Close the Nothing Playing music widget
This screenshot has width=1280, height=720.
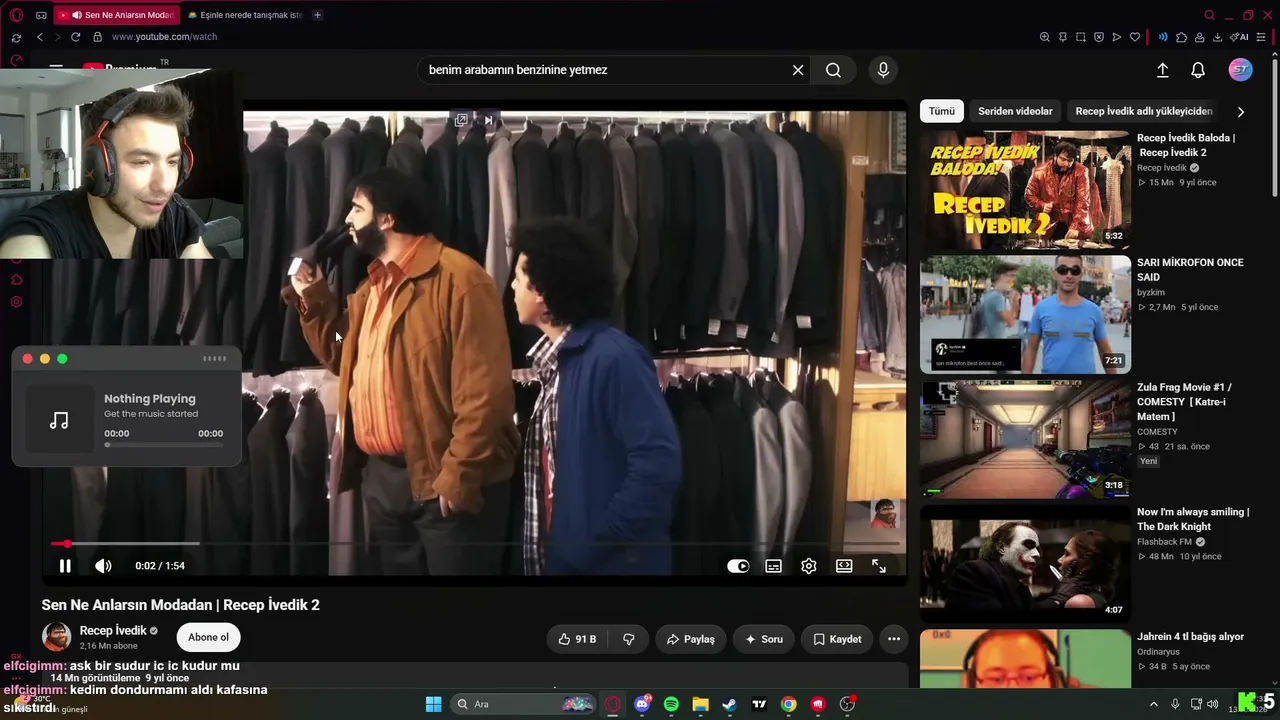click(28, 359)
